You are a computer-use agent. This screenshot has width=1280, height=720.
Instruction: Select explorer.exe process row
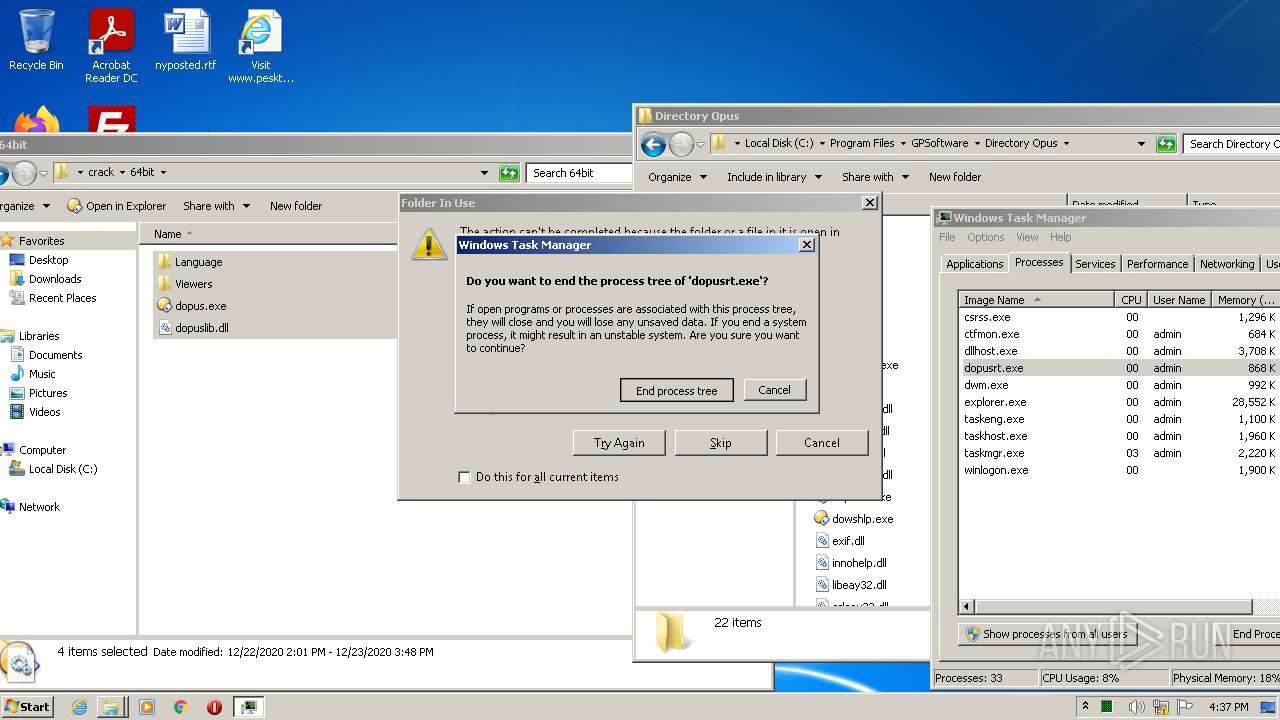click(x=1118, y=402)
